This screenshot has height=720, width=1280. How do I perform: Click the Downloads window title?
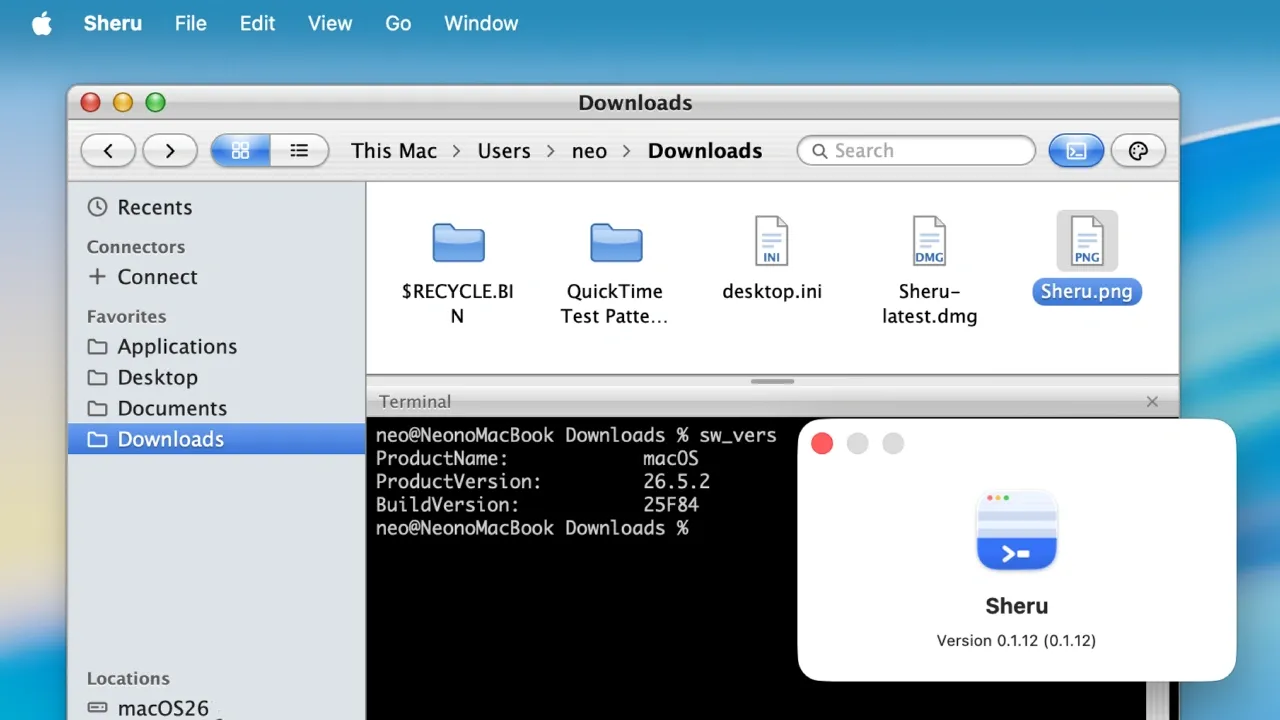[635, 103]
